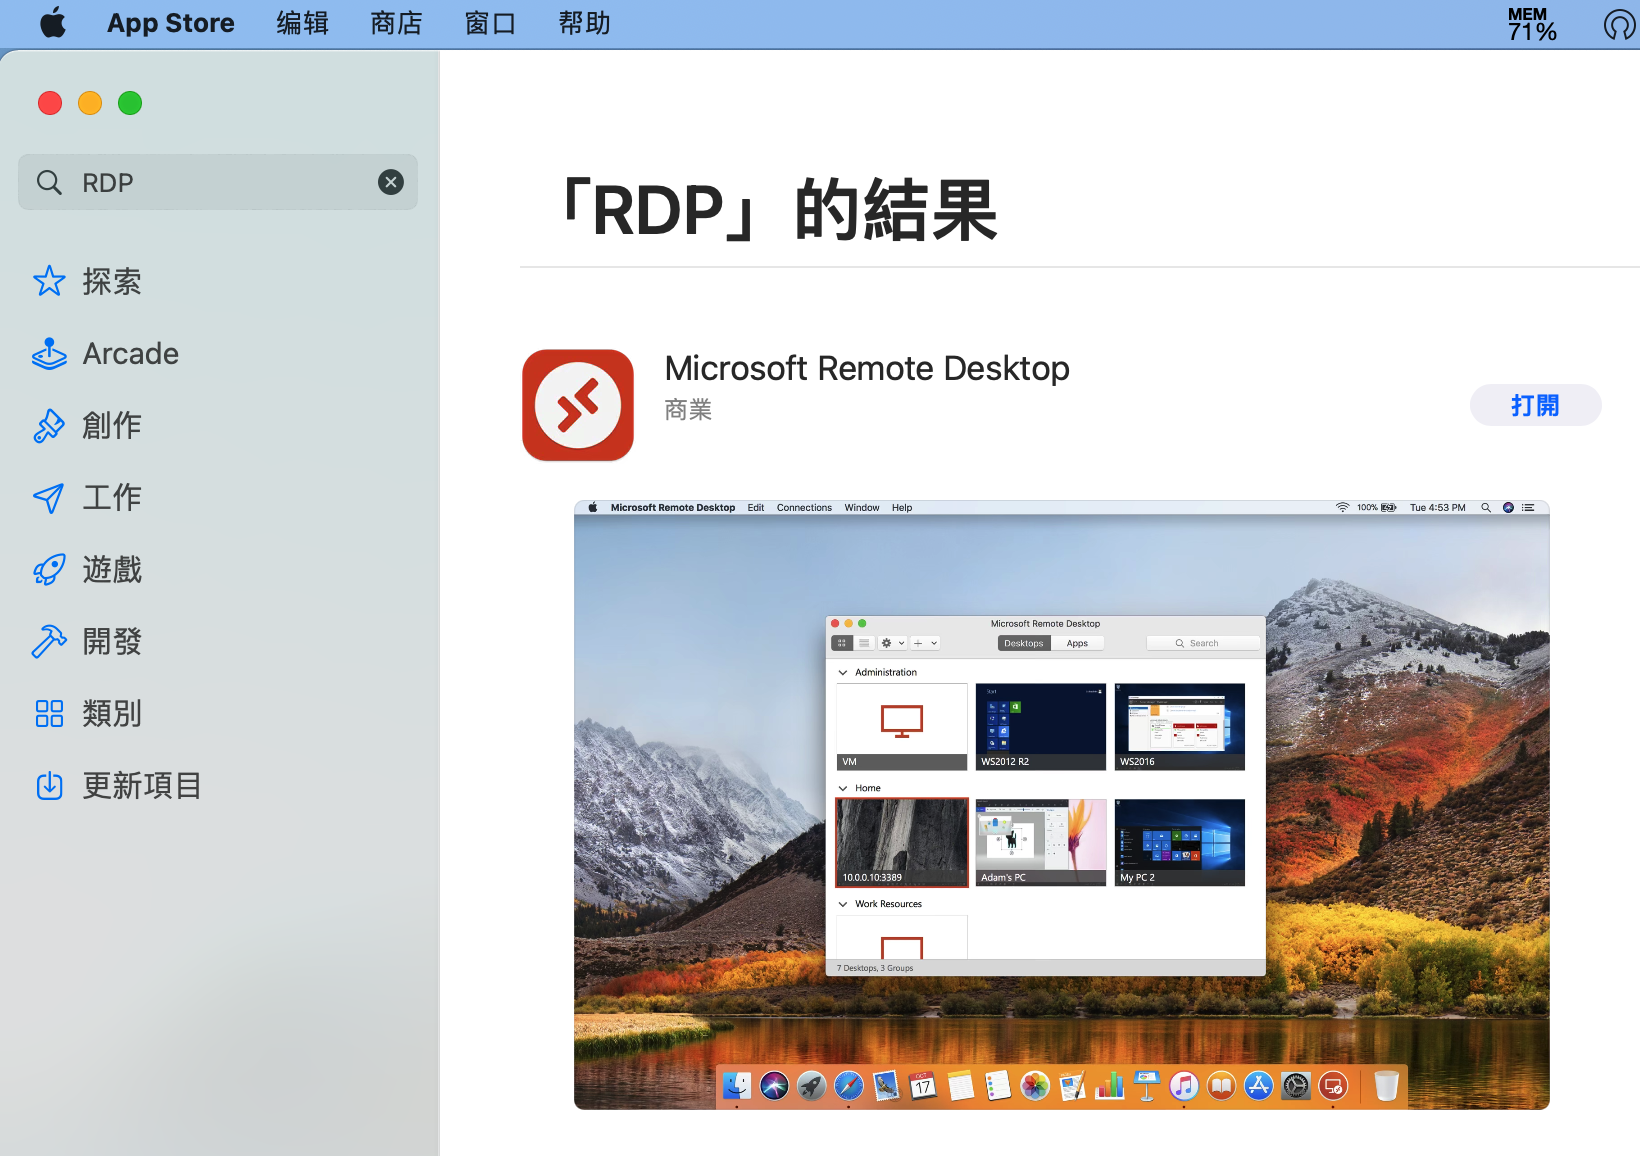Open the 遊戲 (Play) rocket icon
Viewport: 1640px width, 1156px height.
point(49,570)
